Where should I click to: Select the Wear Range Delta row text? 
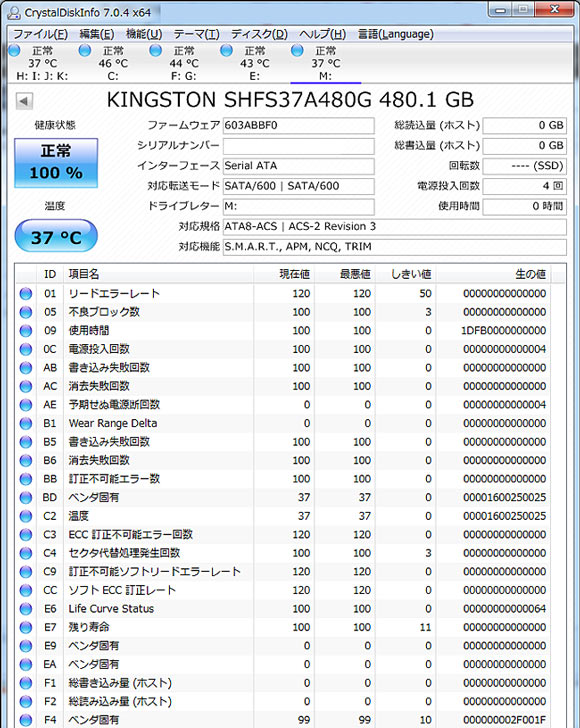[113, 423]
